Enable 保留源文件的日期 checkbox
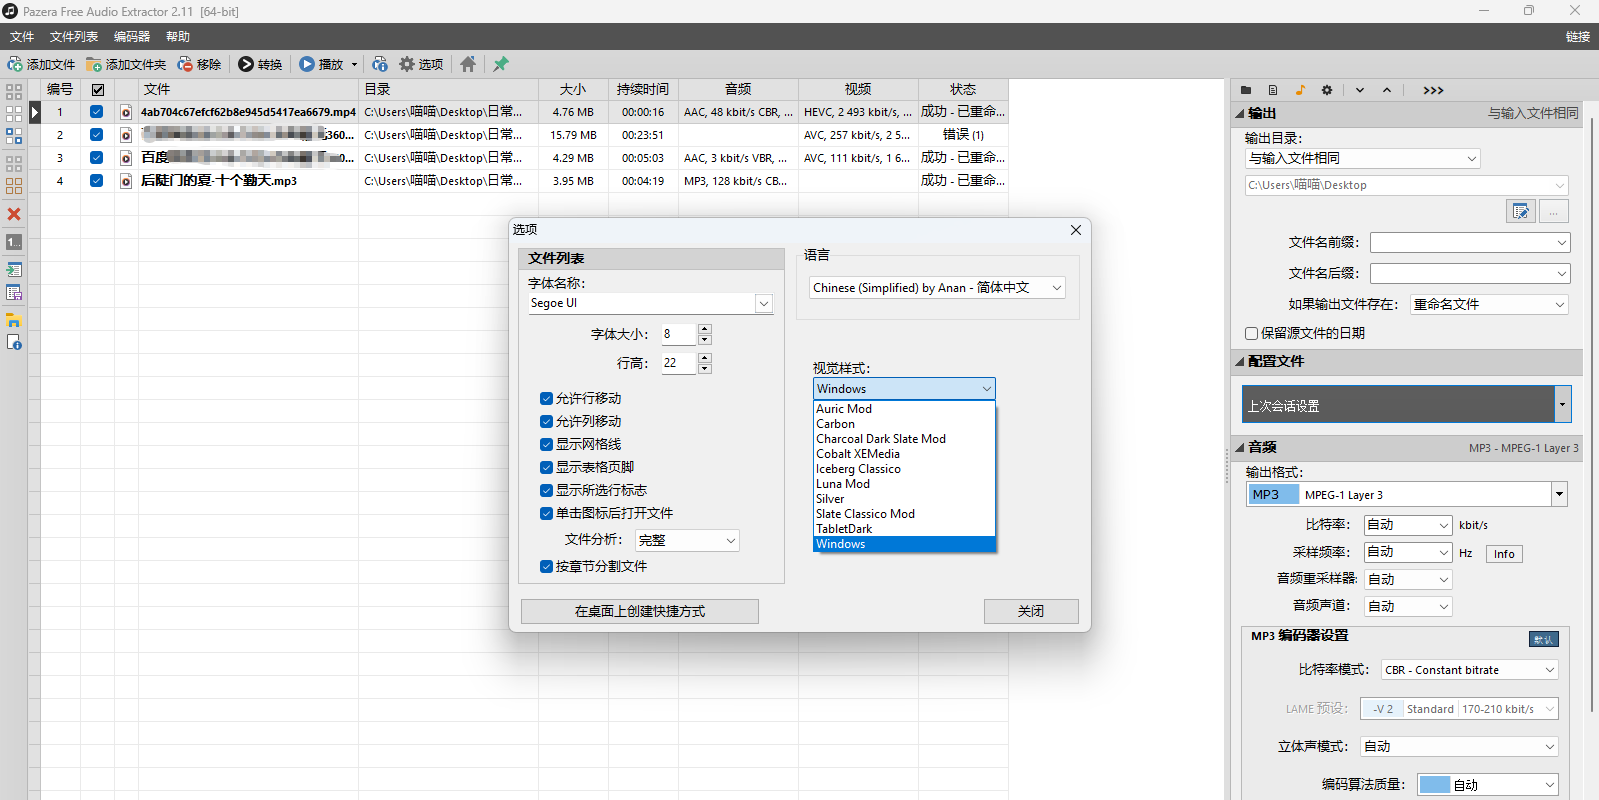The image size is (1599, 800). click(1251, 333)
